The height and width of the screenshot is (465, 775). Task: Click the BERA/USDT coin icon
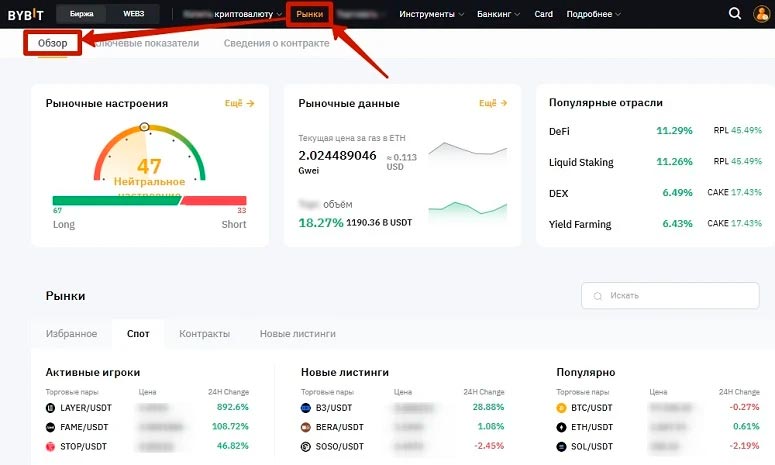[x=306, y=426]
